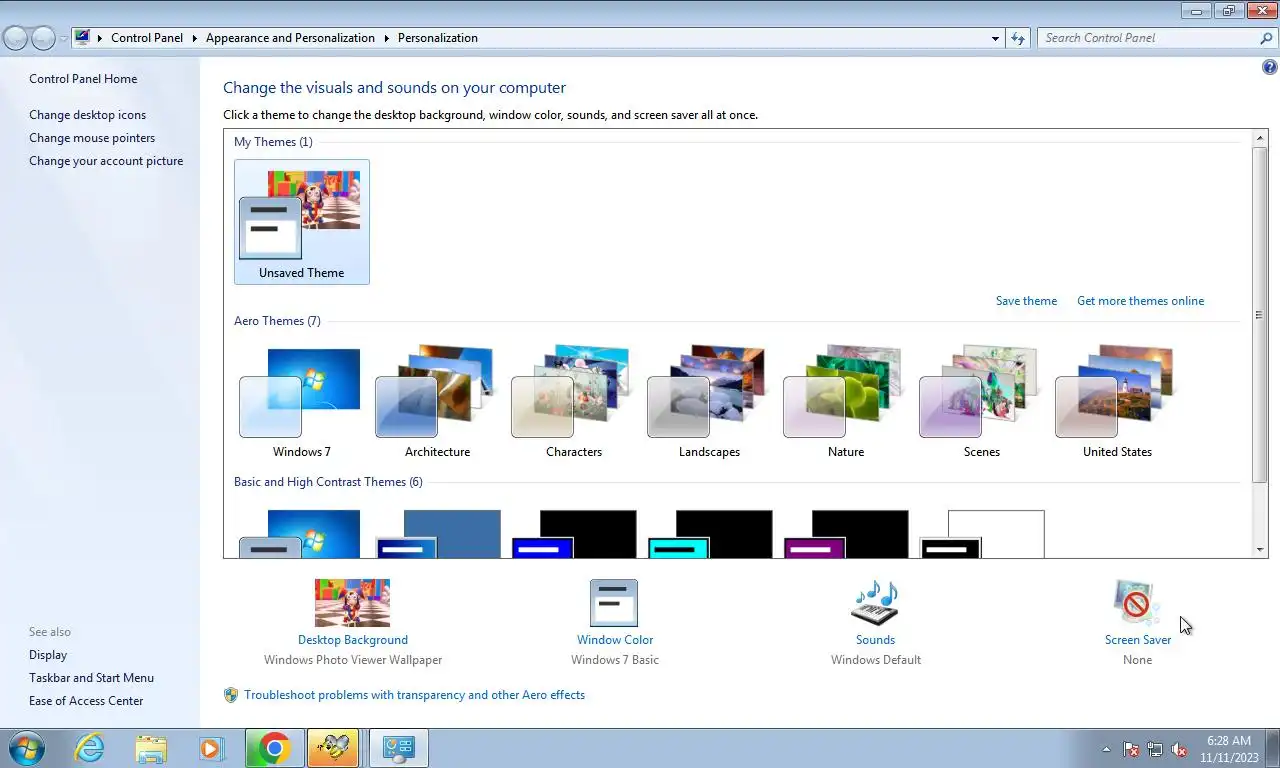Apply the Characters theme

(574, 403)
